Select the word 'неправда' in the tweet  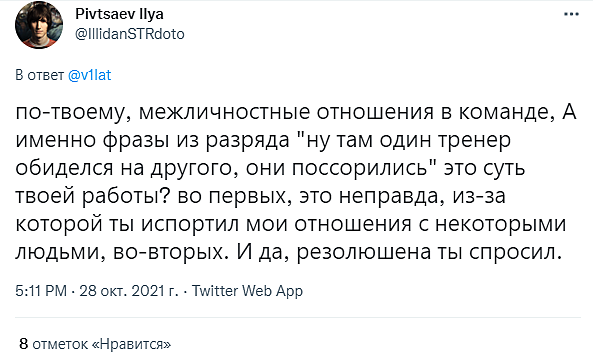(390, 196)
